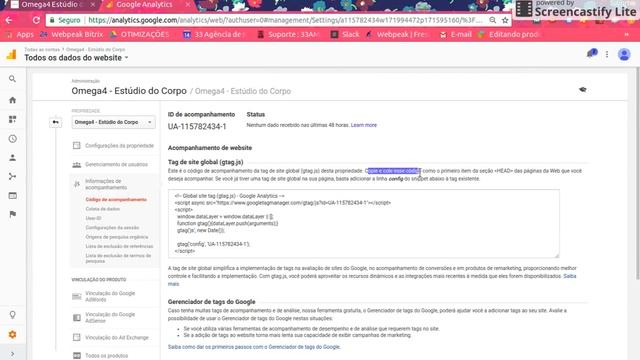Open Acquisition reports icon
Viewport: 640px width, 360px height.
point(12,176)
